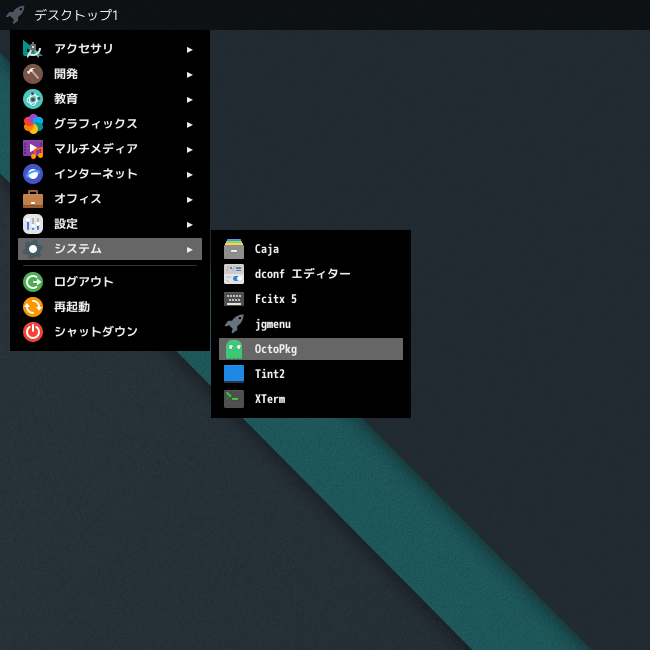Open the 教育 menu category

click(x=110, y=99)
